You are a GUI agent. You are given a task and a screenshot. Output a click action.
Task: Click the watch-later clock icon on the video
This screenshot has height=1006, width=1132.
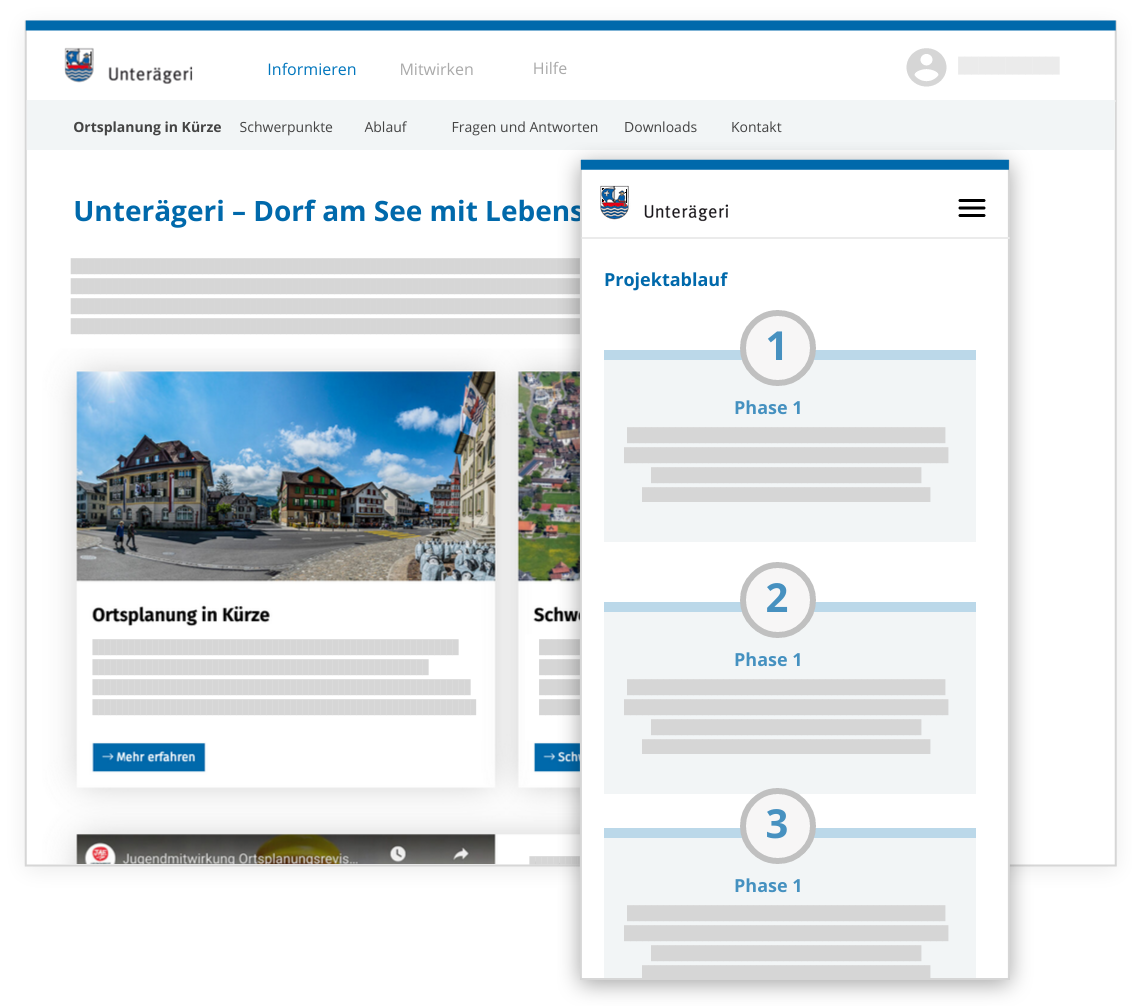pos(398,853)
